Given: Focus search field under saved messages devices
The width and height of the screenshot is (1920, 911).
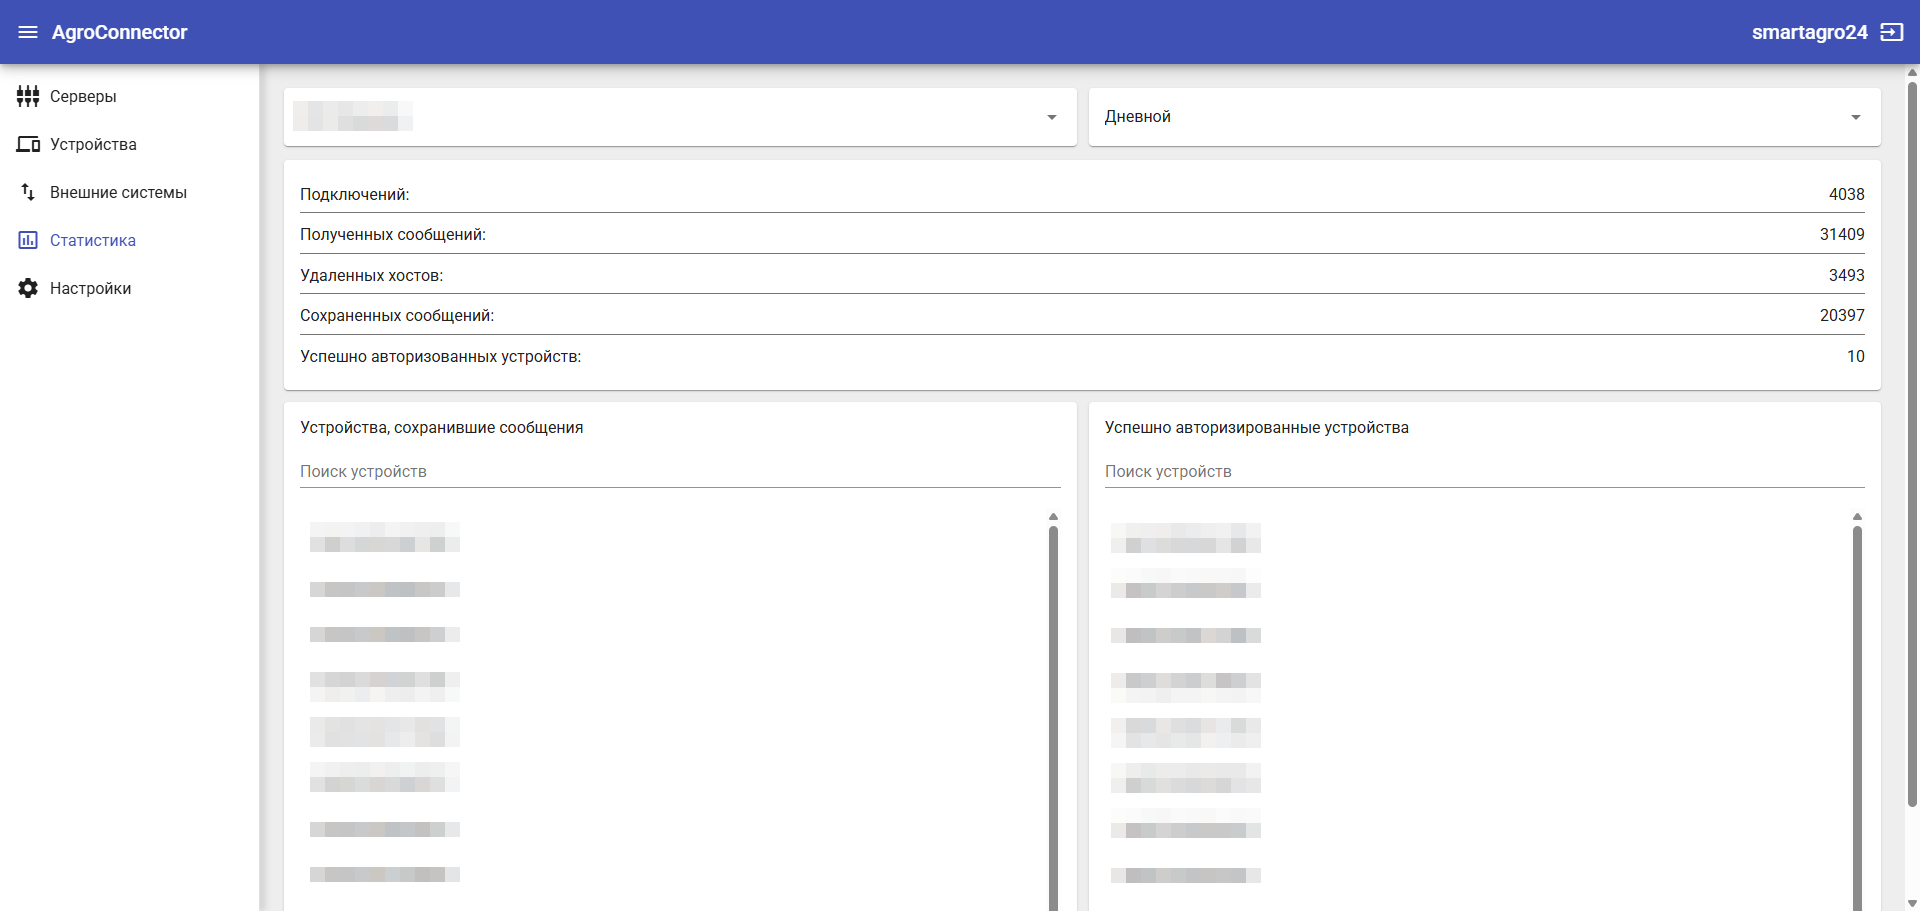Looking at the screenshot, I should [679, 471].
